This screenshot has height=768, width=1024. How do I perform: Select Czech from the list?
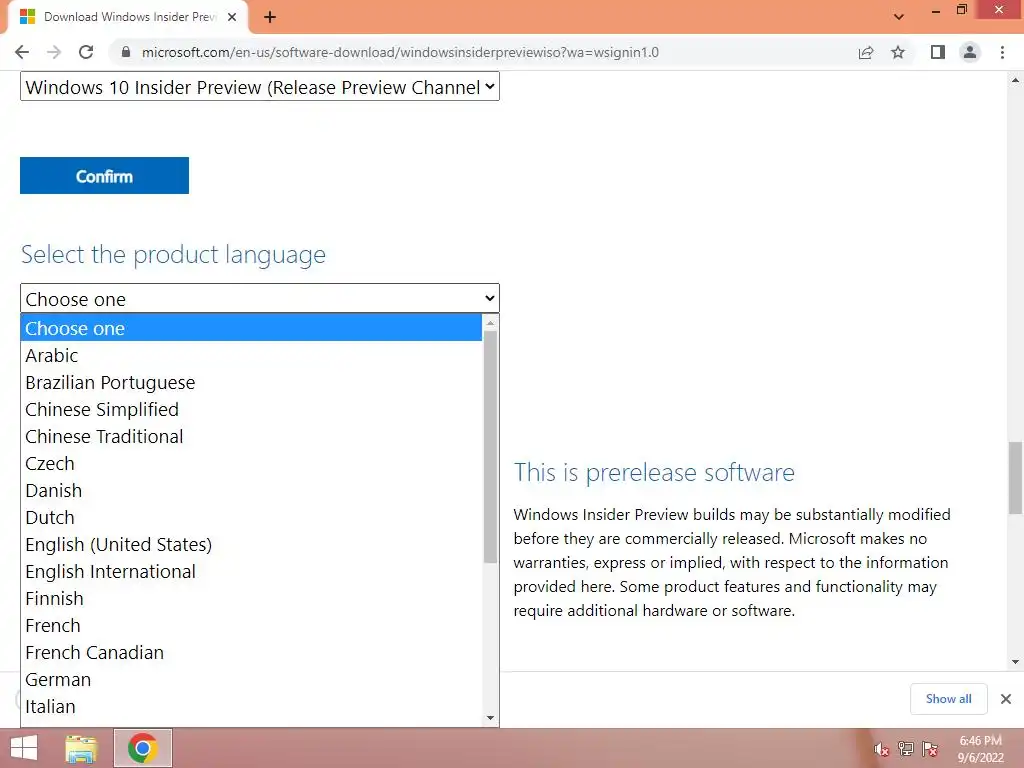(x=251, y=463)
